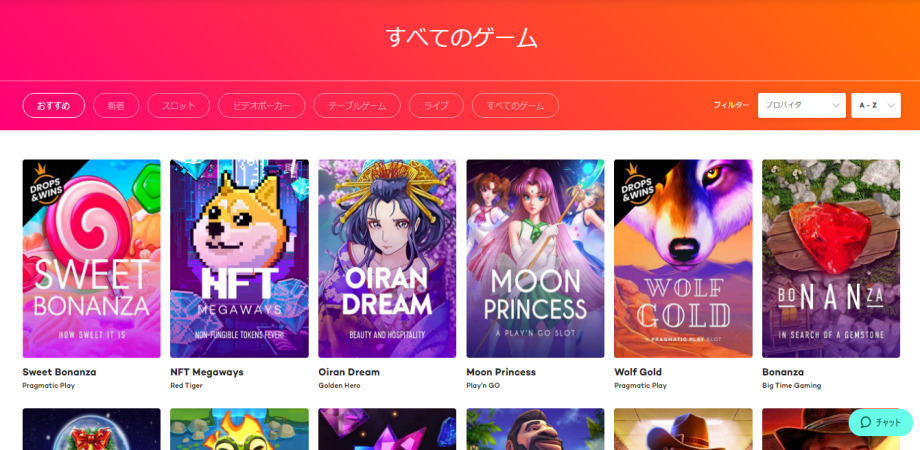Expand the プロバイダ provider dropdown
The image size is (920, 450).
point(801,106)
